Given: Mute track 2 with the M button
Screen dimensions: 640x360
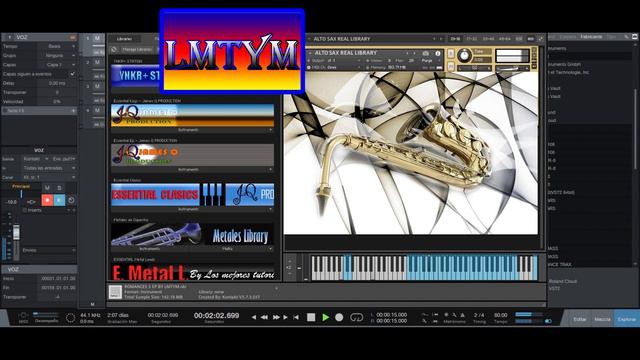Looking at the screenshot, I should (x=98, y=62).
